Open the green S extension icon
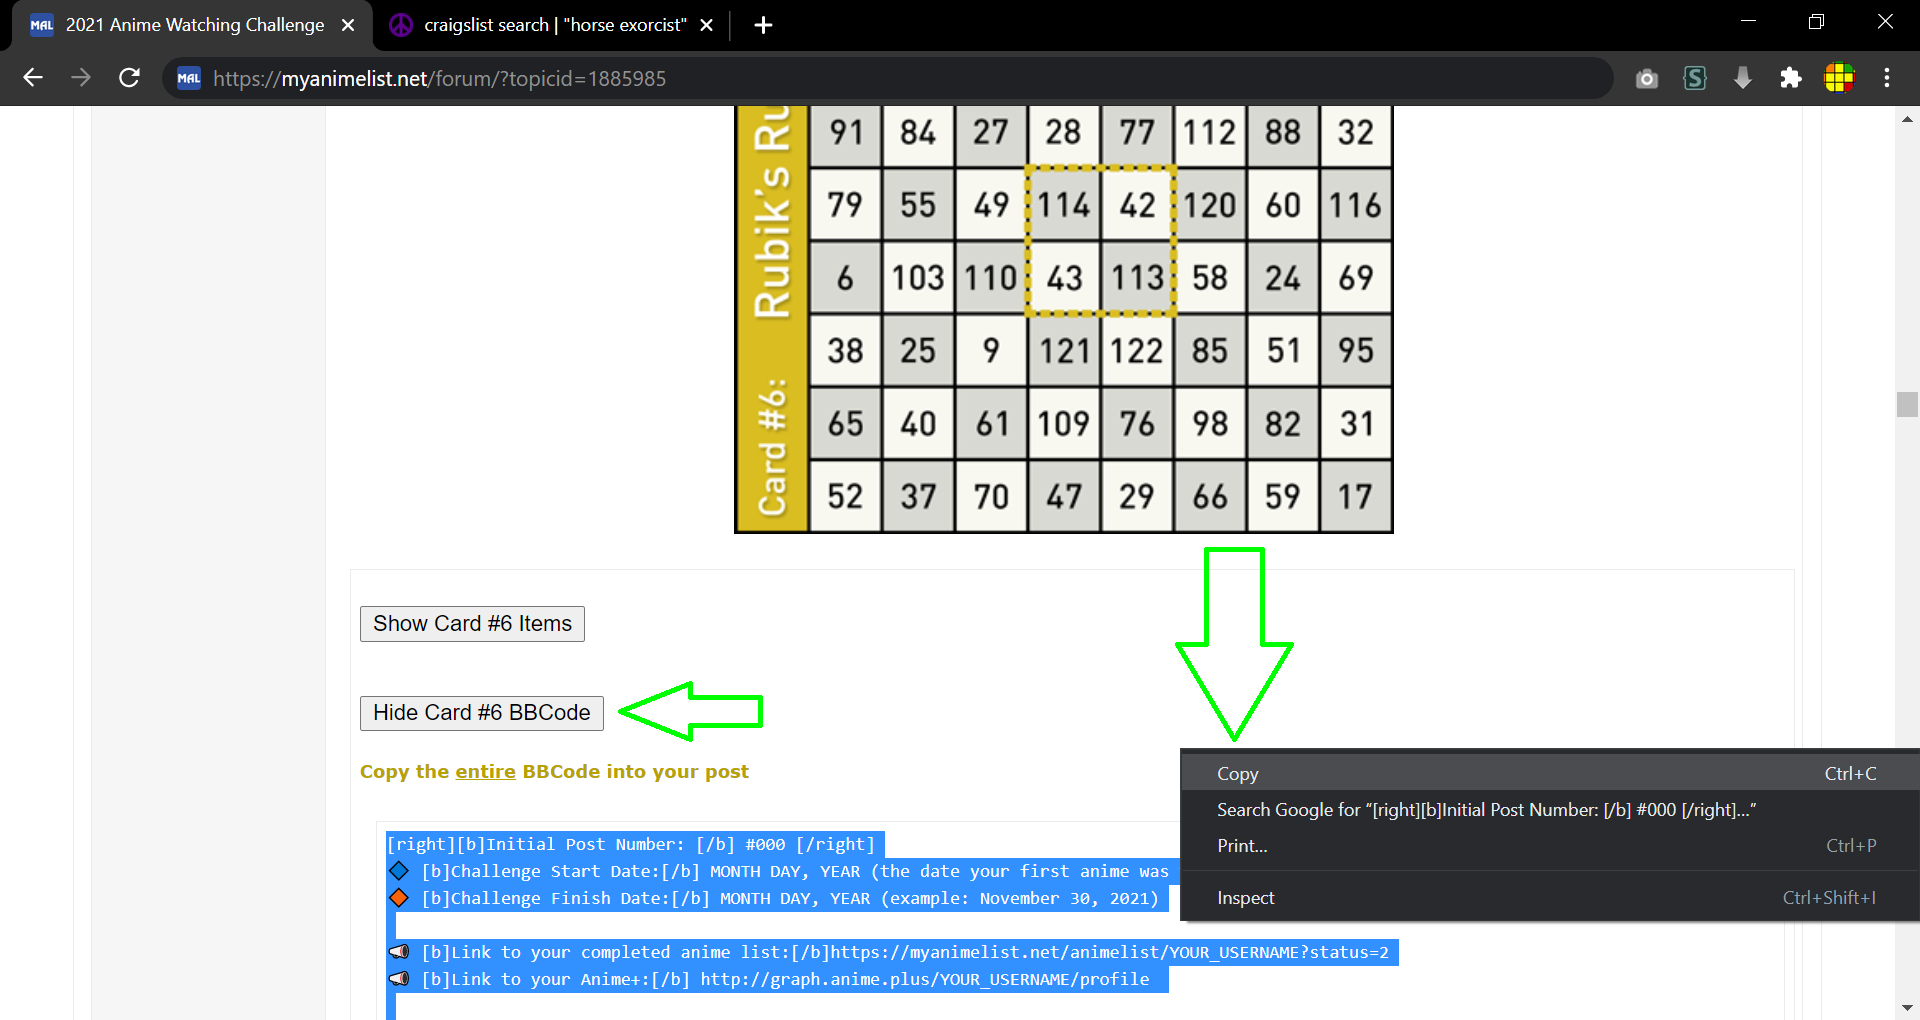Screen dimensions: 1920x1020 point(1695,78)
